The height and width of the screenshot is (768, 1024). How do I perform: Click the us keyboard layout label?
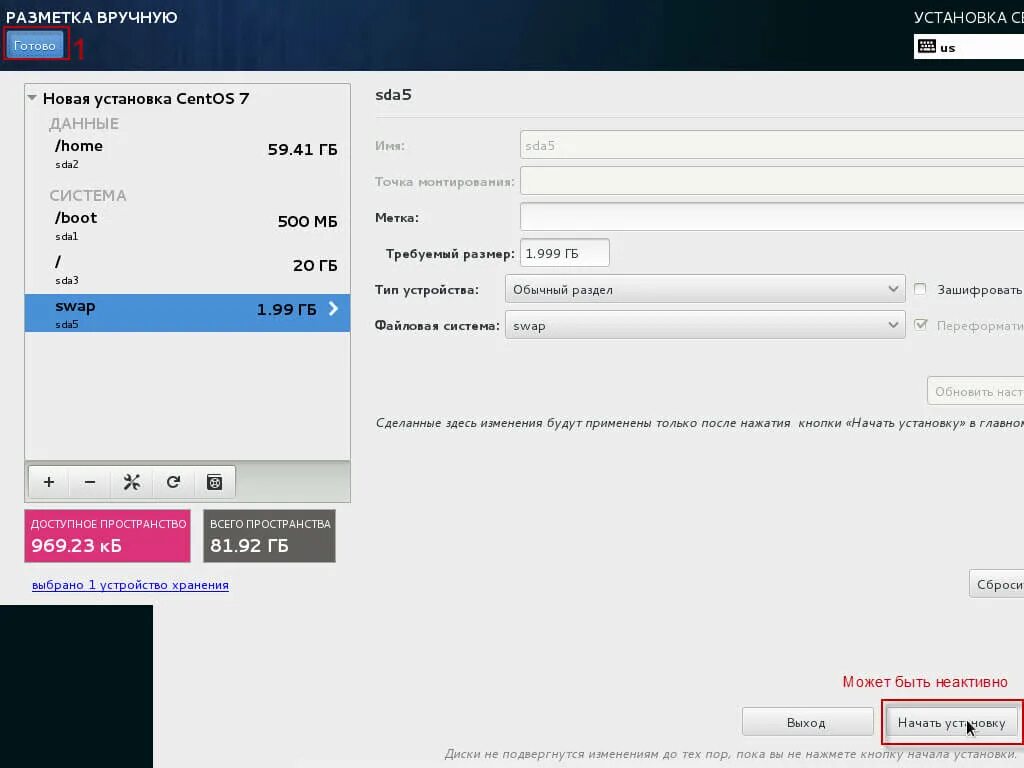(x=948, y=48)
